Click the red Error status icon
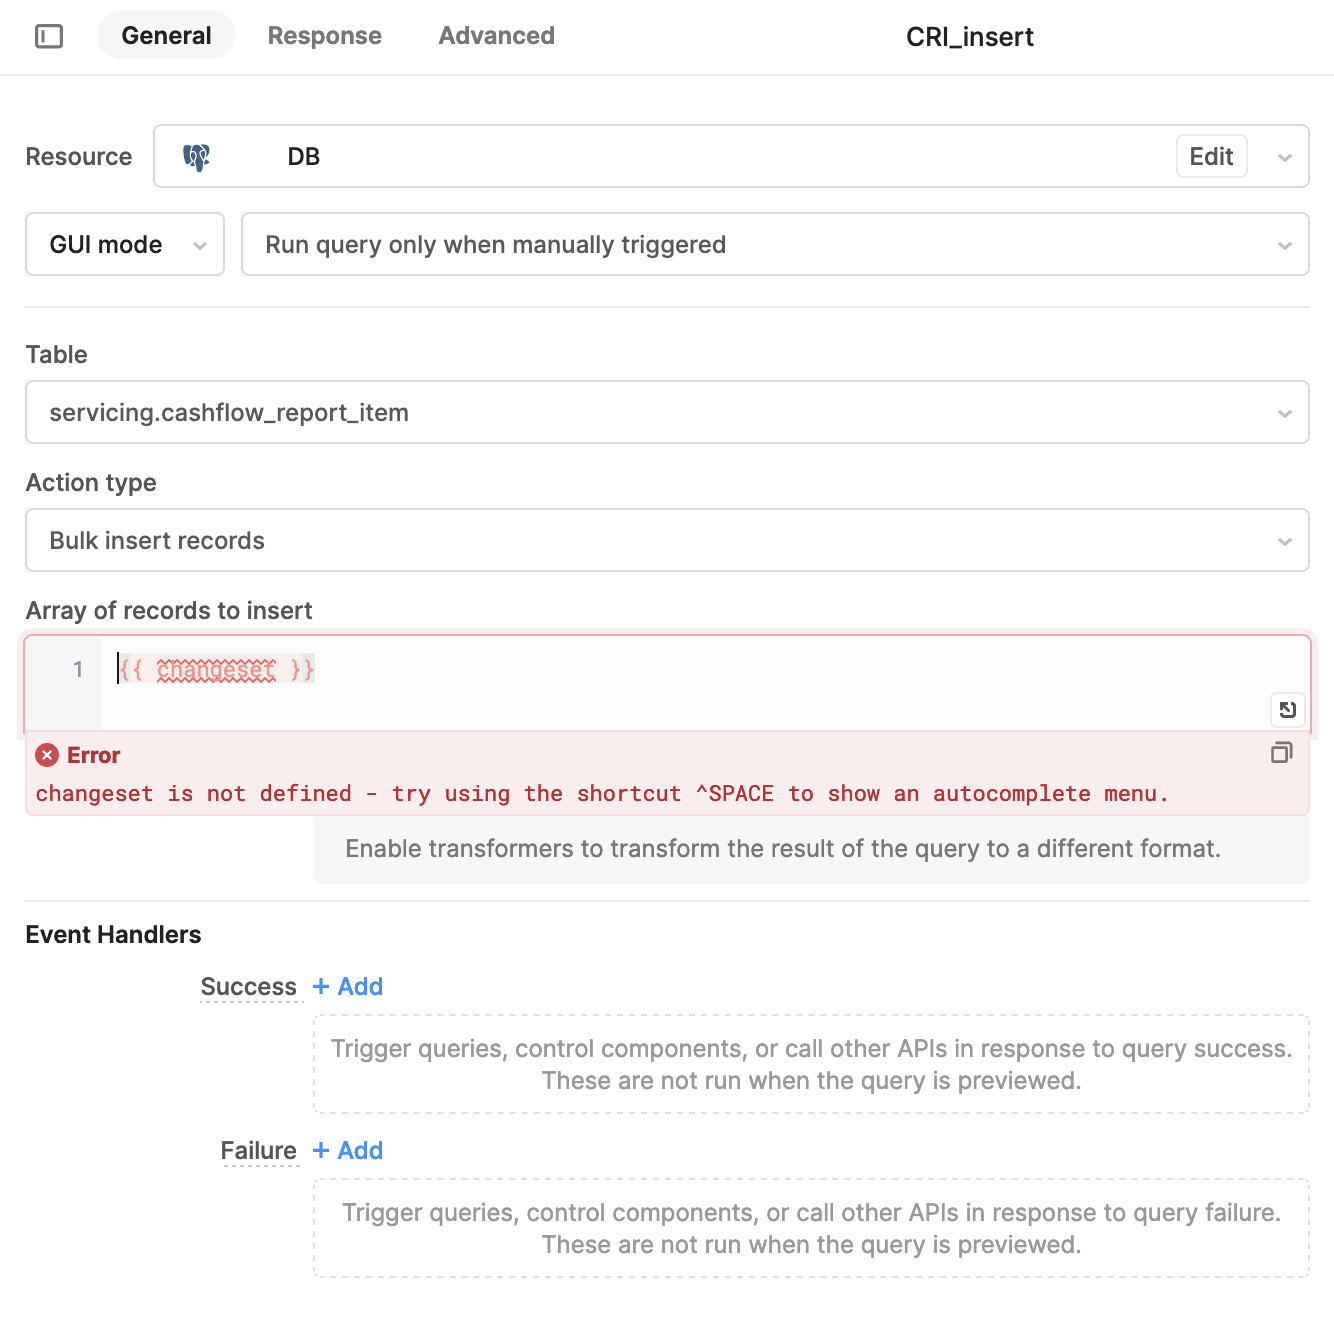1334x1318 pixels. coord(47,755)
